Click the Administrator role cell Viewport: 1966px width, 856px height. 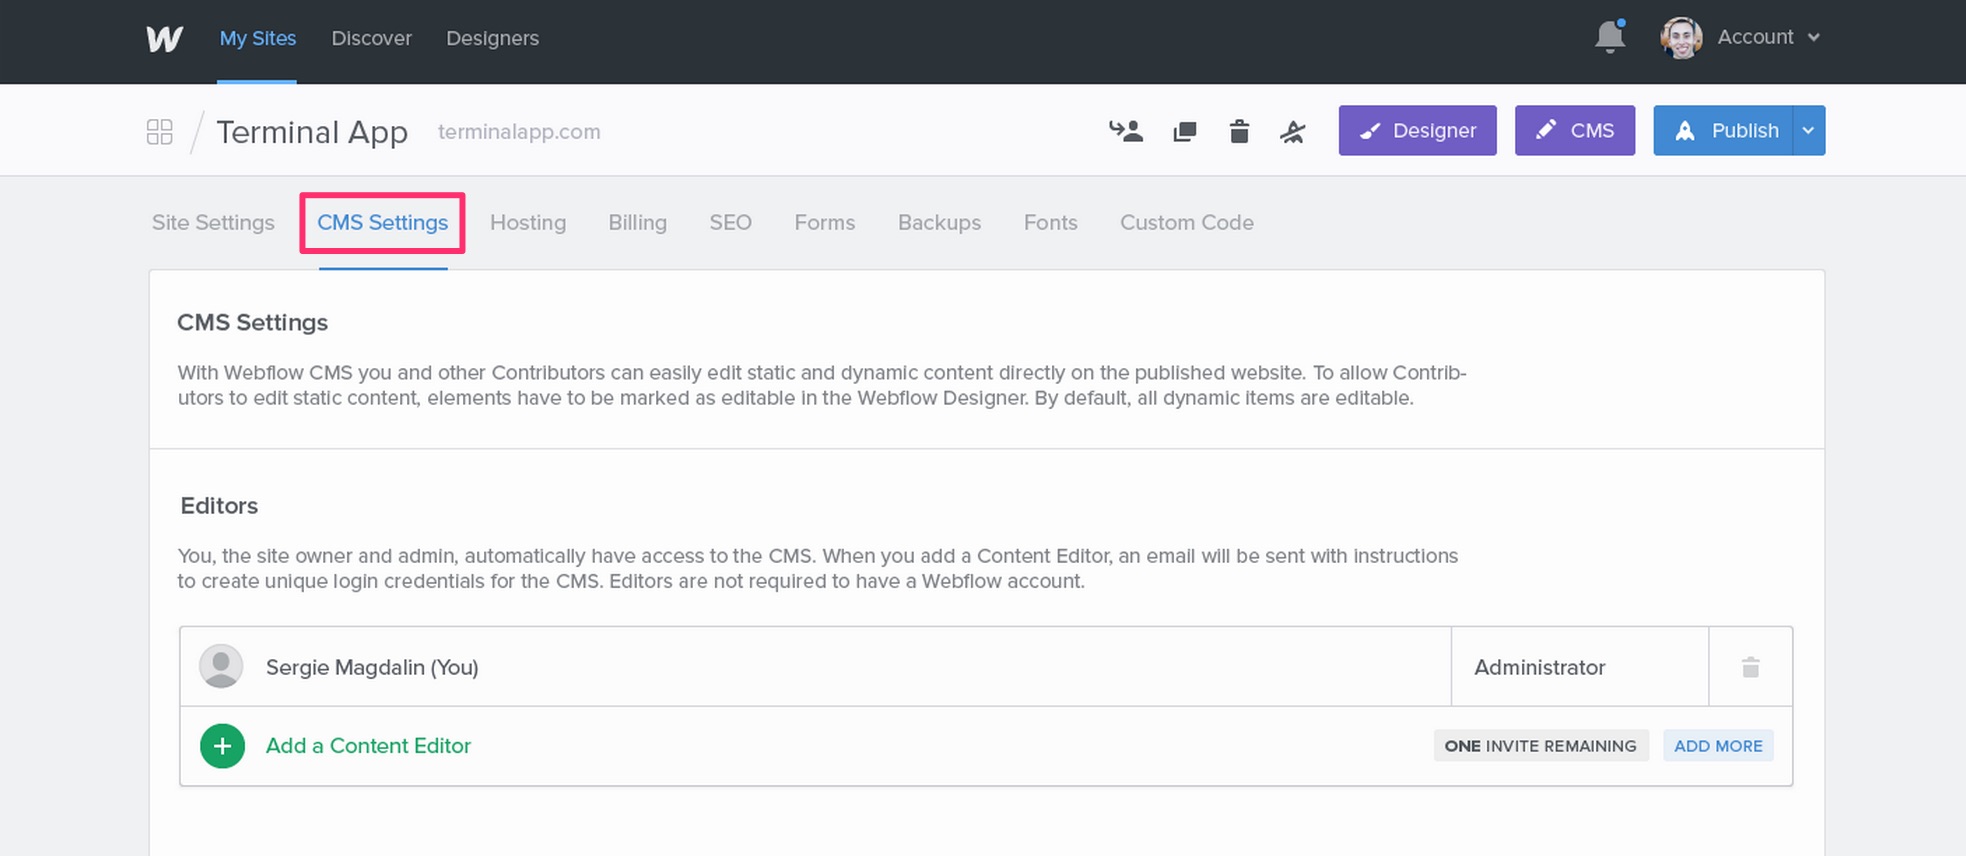point(1580,667)
